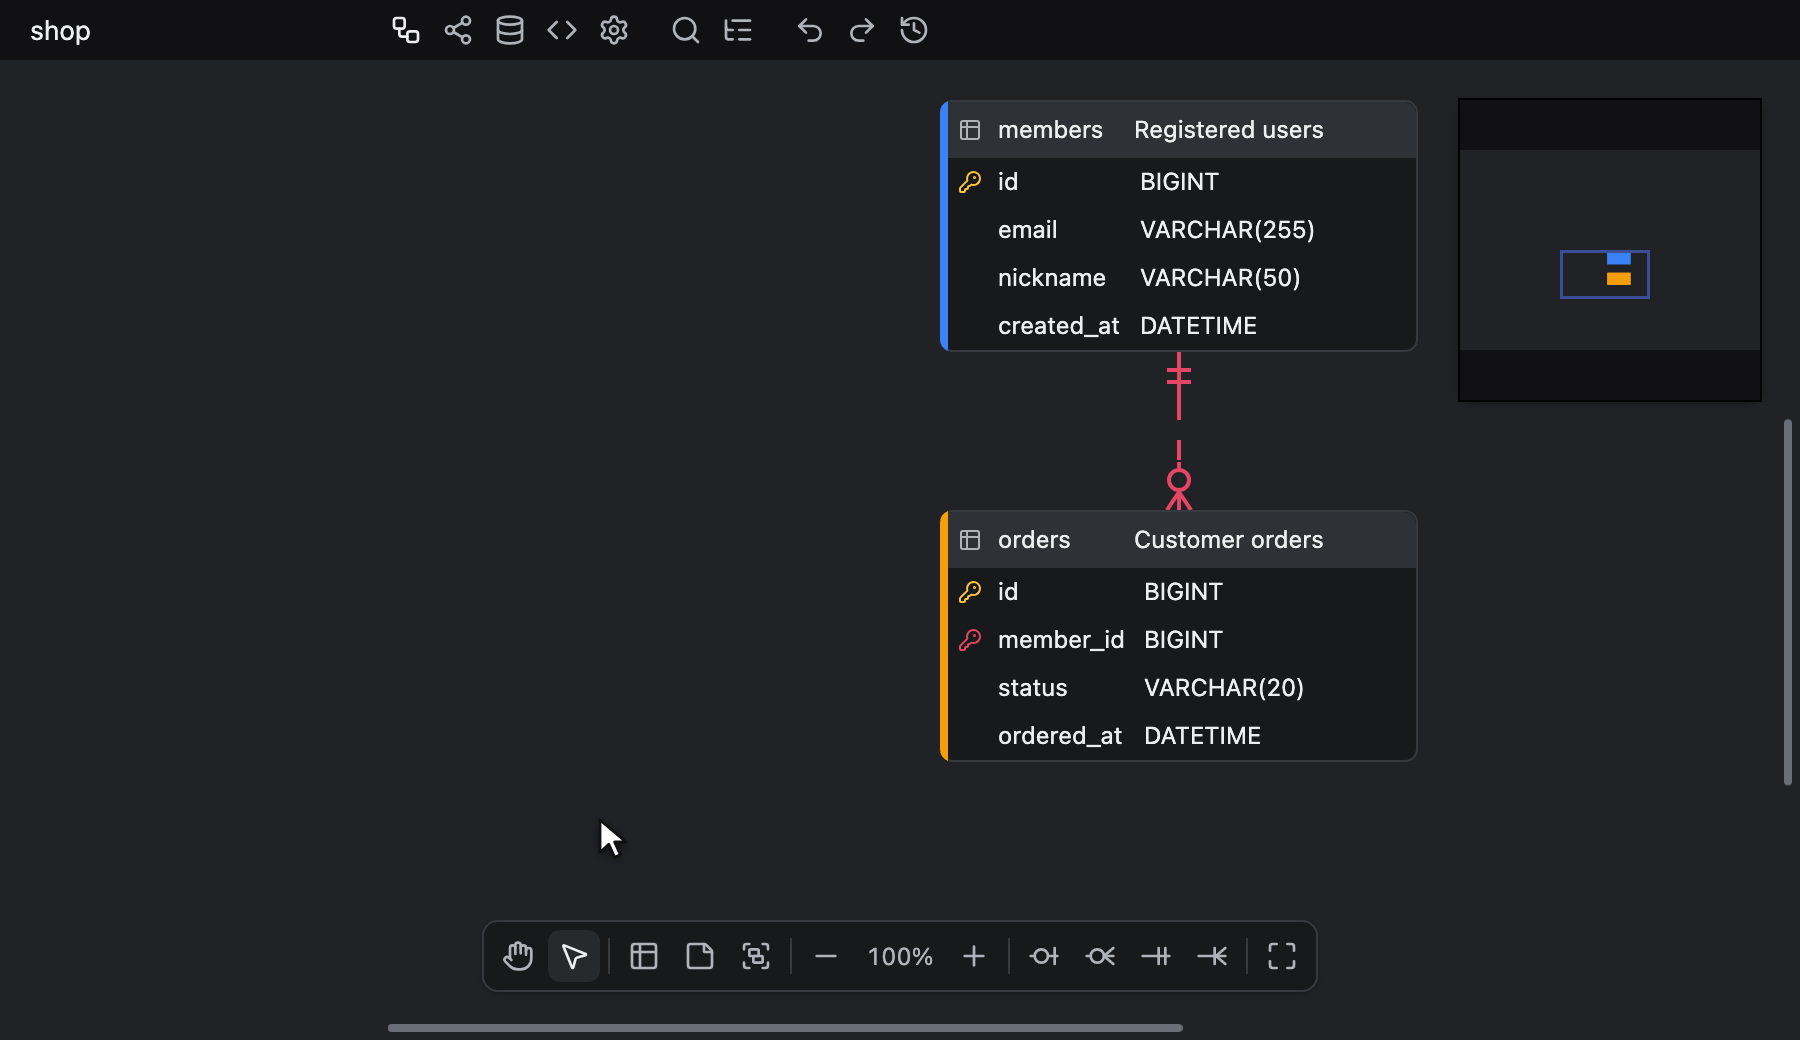Select the hand pan tool
This screenshot has height=1040, width=1800.
(518, 956)
